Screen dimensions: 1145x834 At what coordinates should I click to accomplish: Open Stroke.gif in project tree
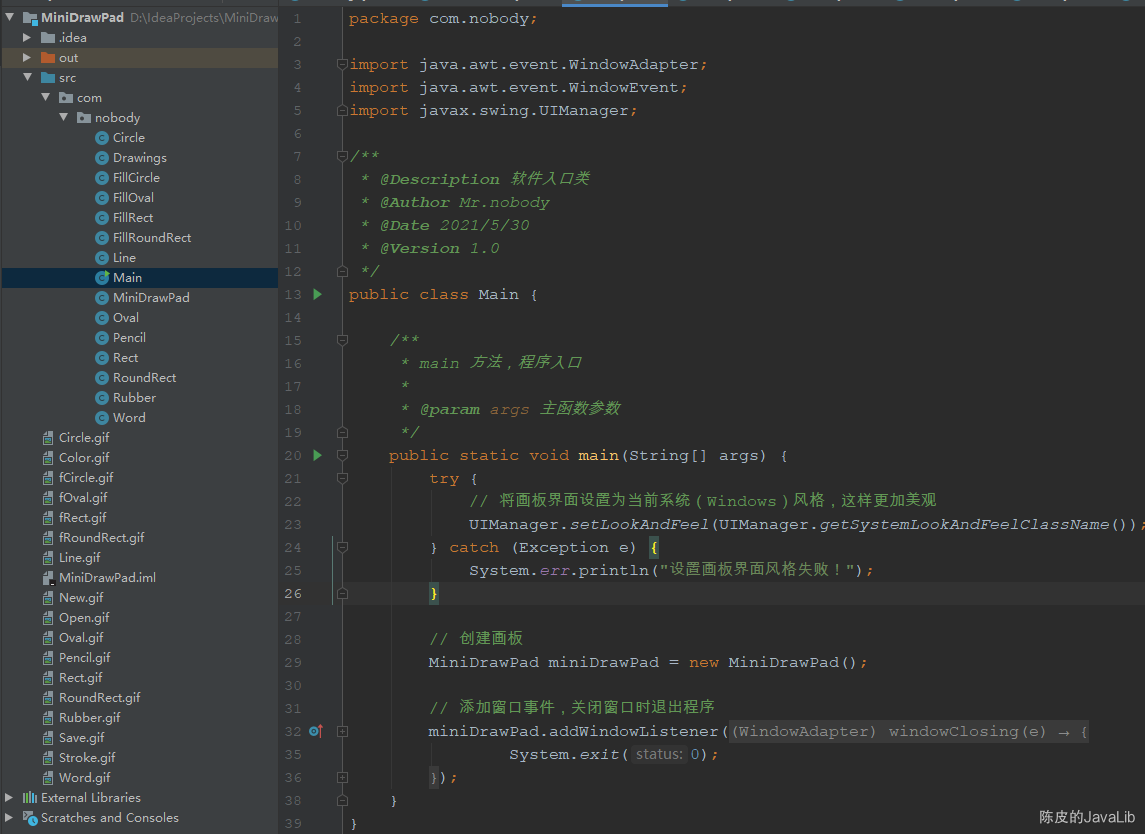click(x=87, y=758)
